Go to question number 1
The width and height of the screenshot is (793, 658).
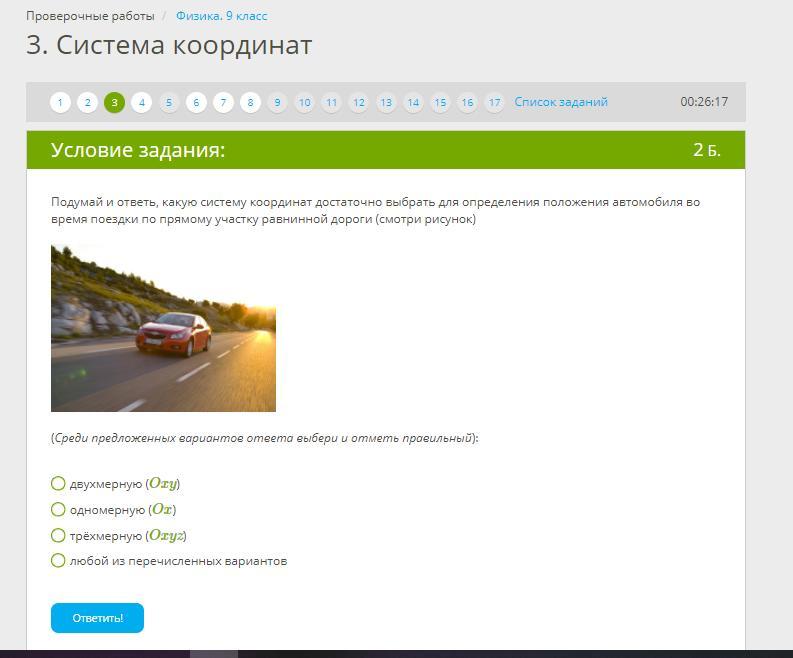tap(60, 102)
